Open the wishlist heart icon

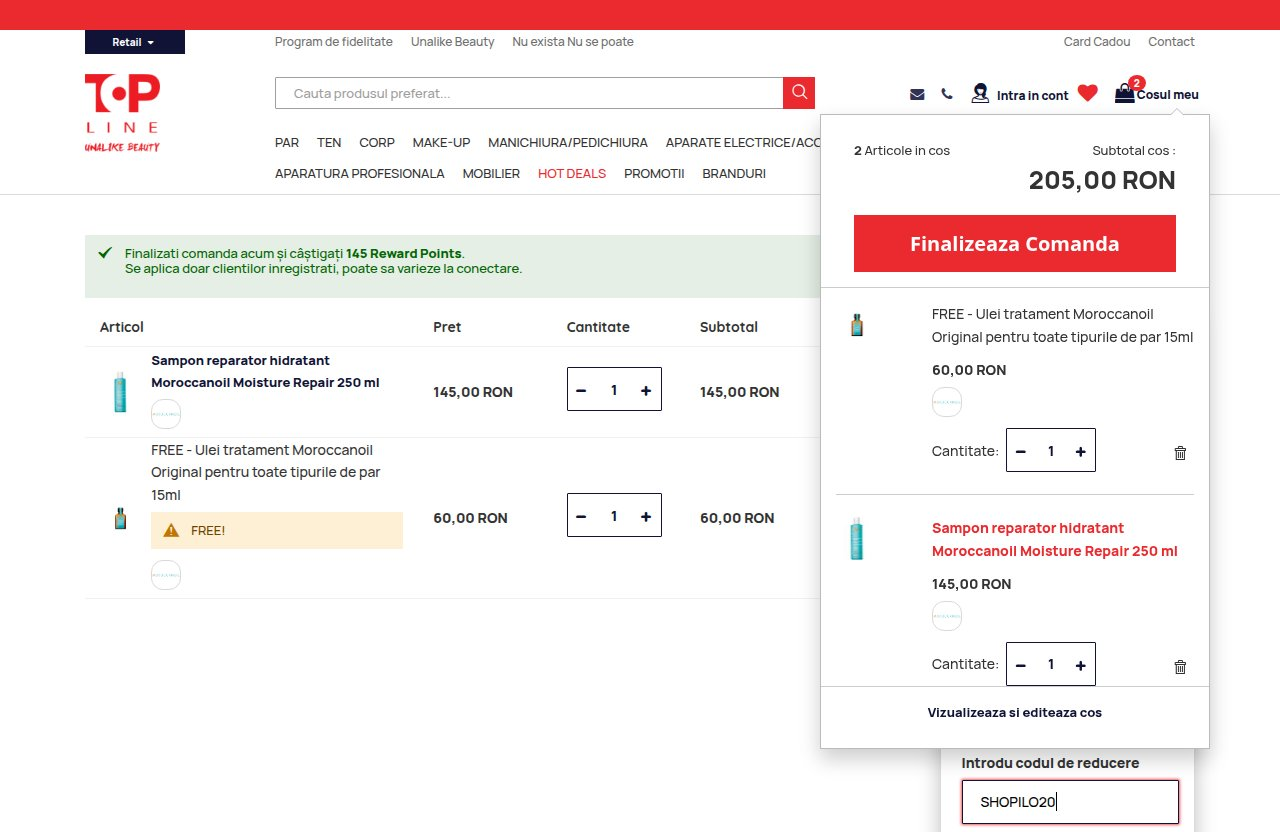(1088, 93)
